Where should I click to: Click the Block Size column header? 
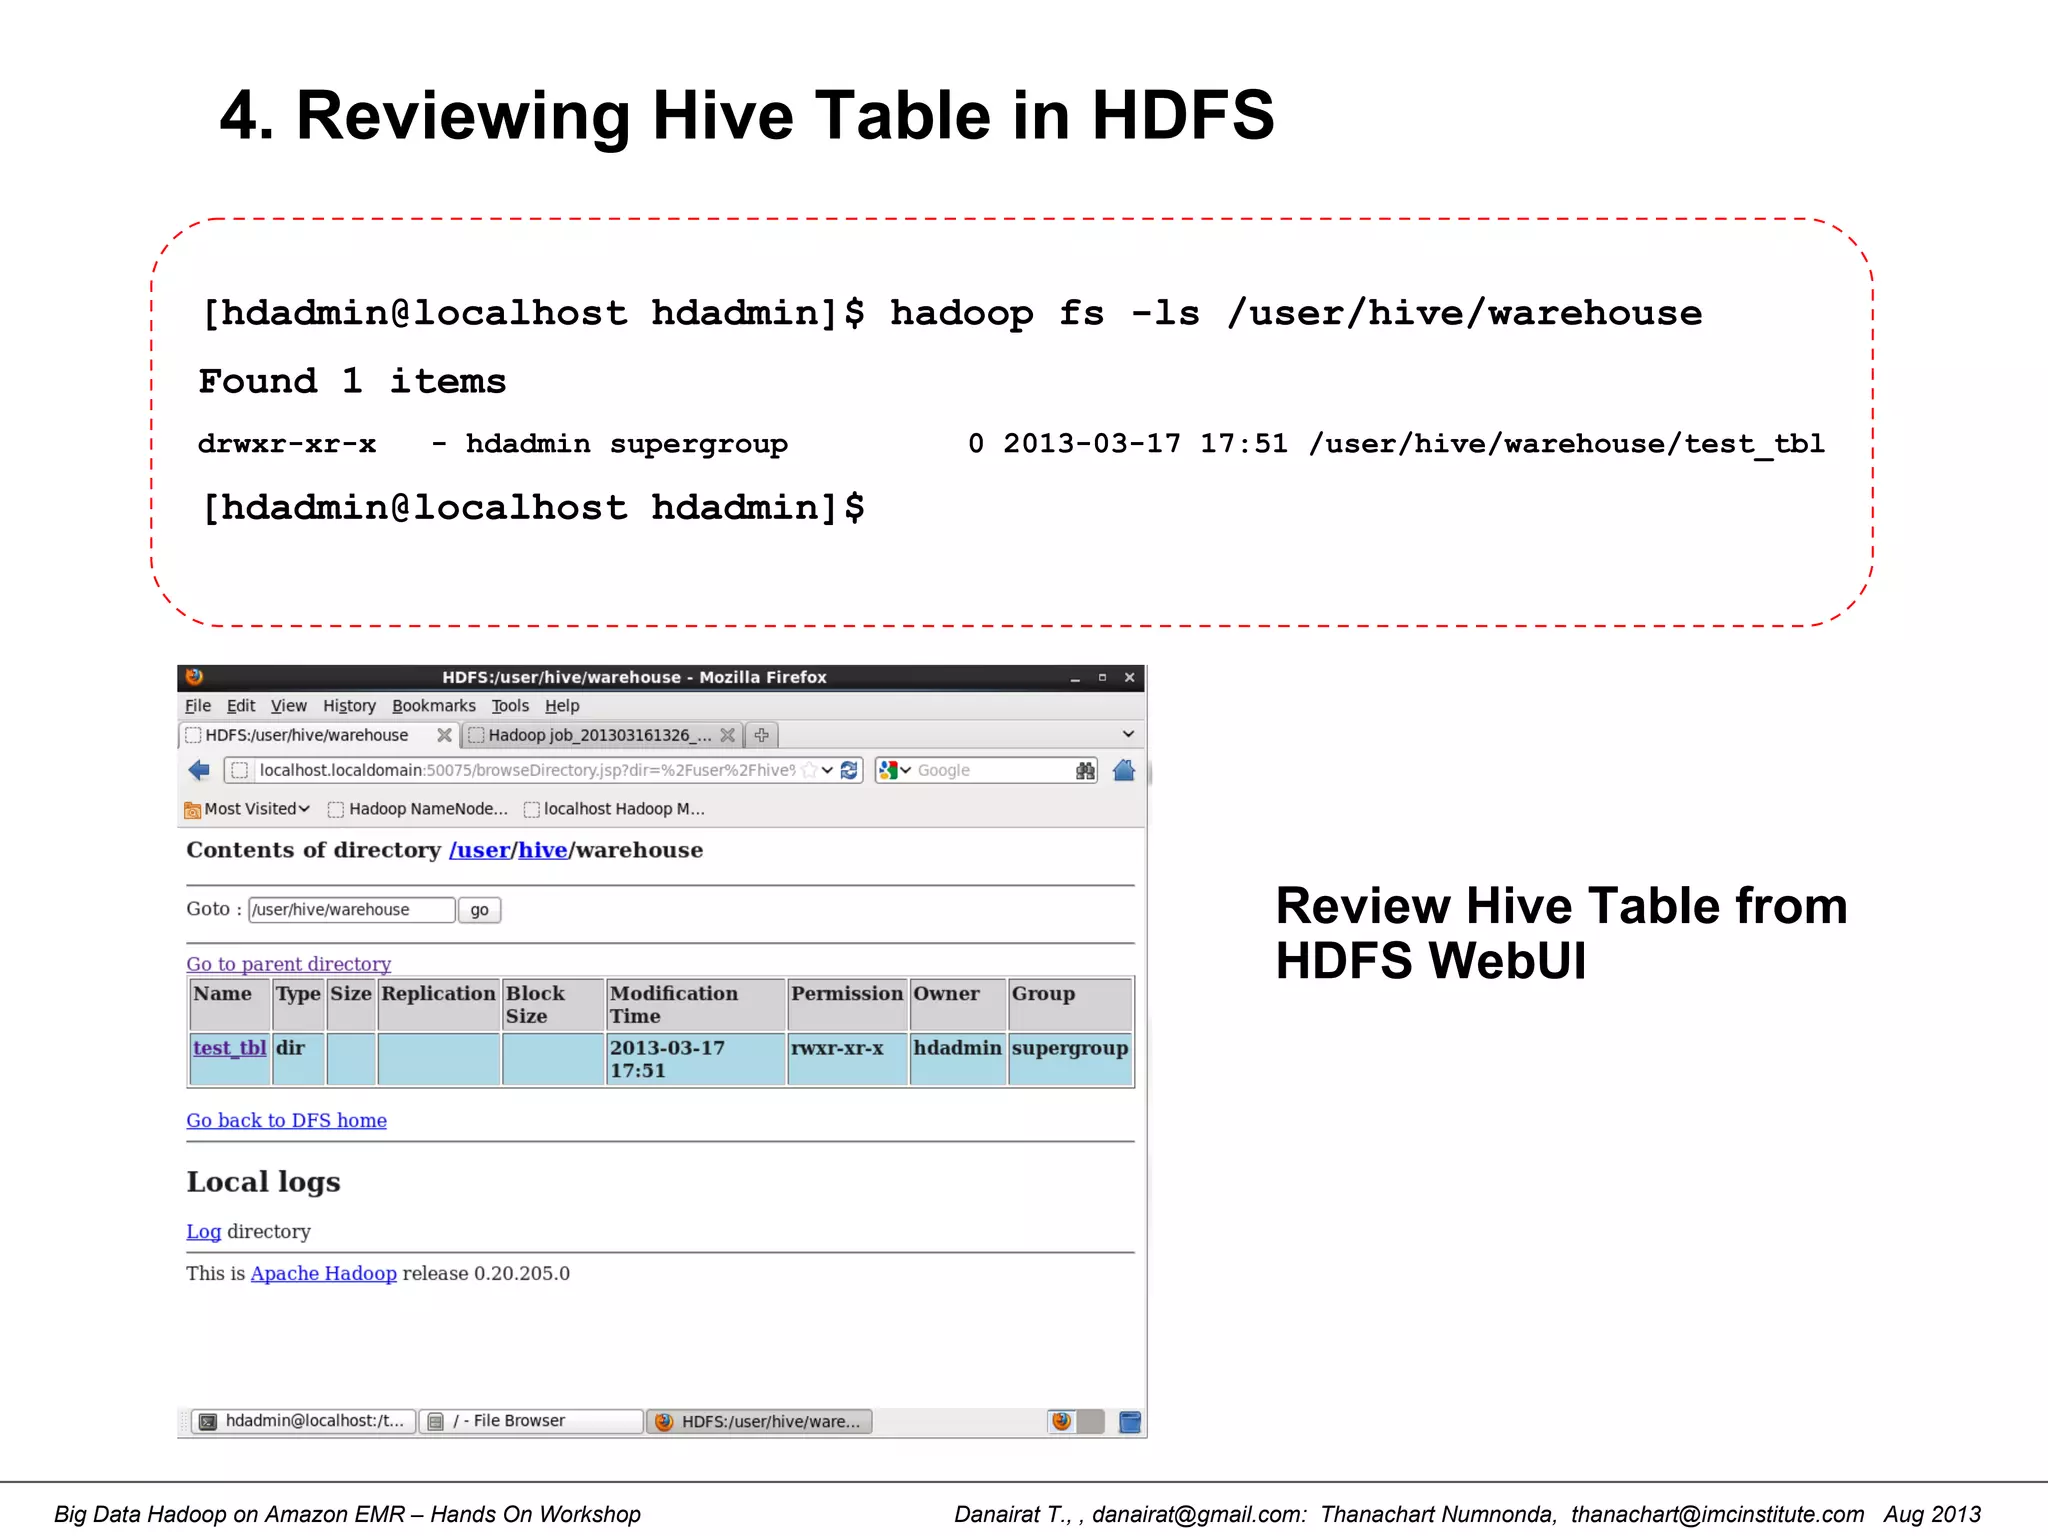point(553,1005)
